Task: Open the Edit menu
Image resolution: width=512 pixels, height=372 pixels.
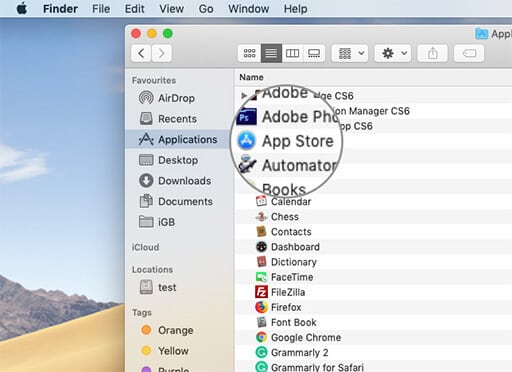Action: pyautogui.click(x=134, y=9)
